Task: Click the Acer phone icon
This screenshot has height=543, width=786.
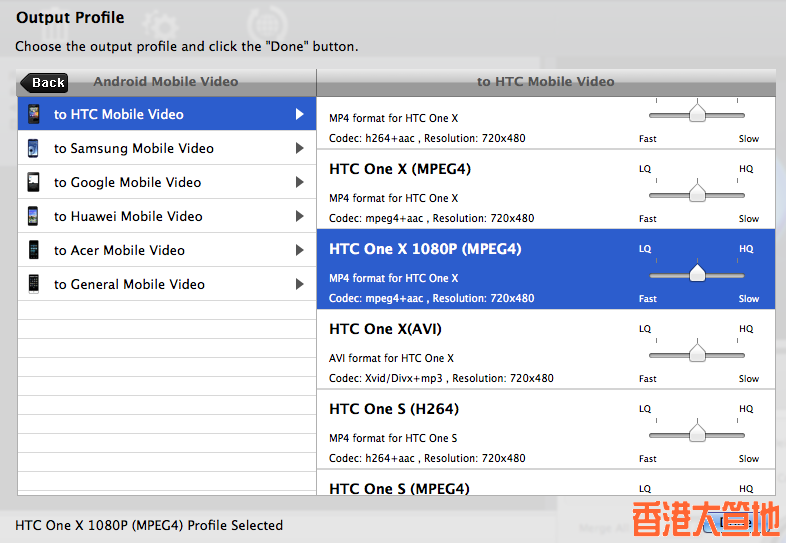Action: (x=34, y=250)
